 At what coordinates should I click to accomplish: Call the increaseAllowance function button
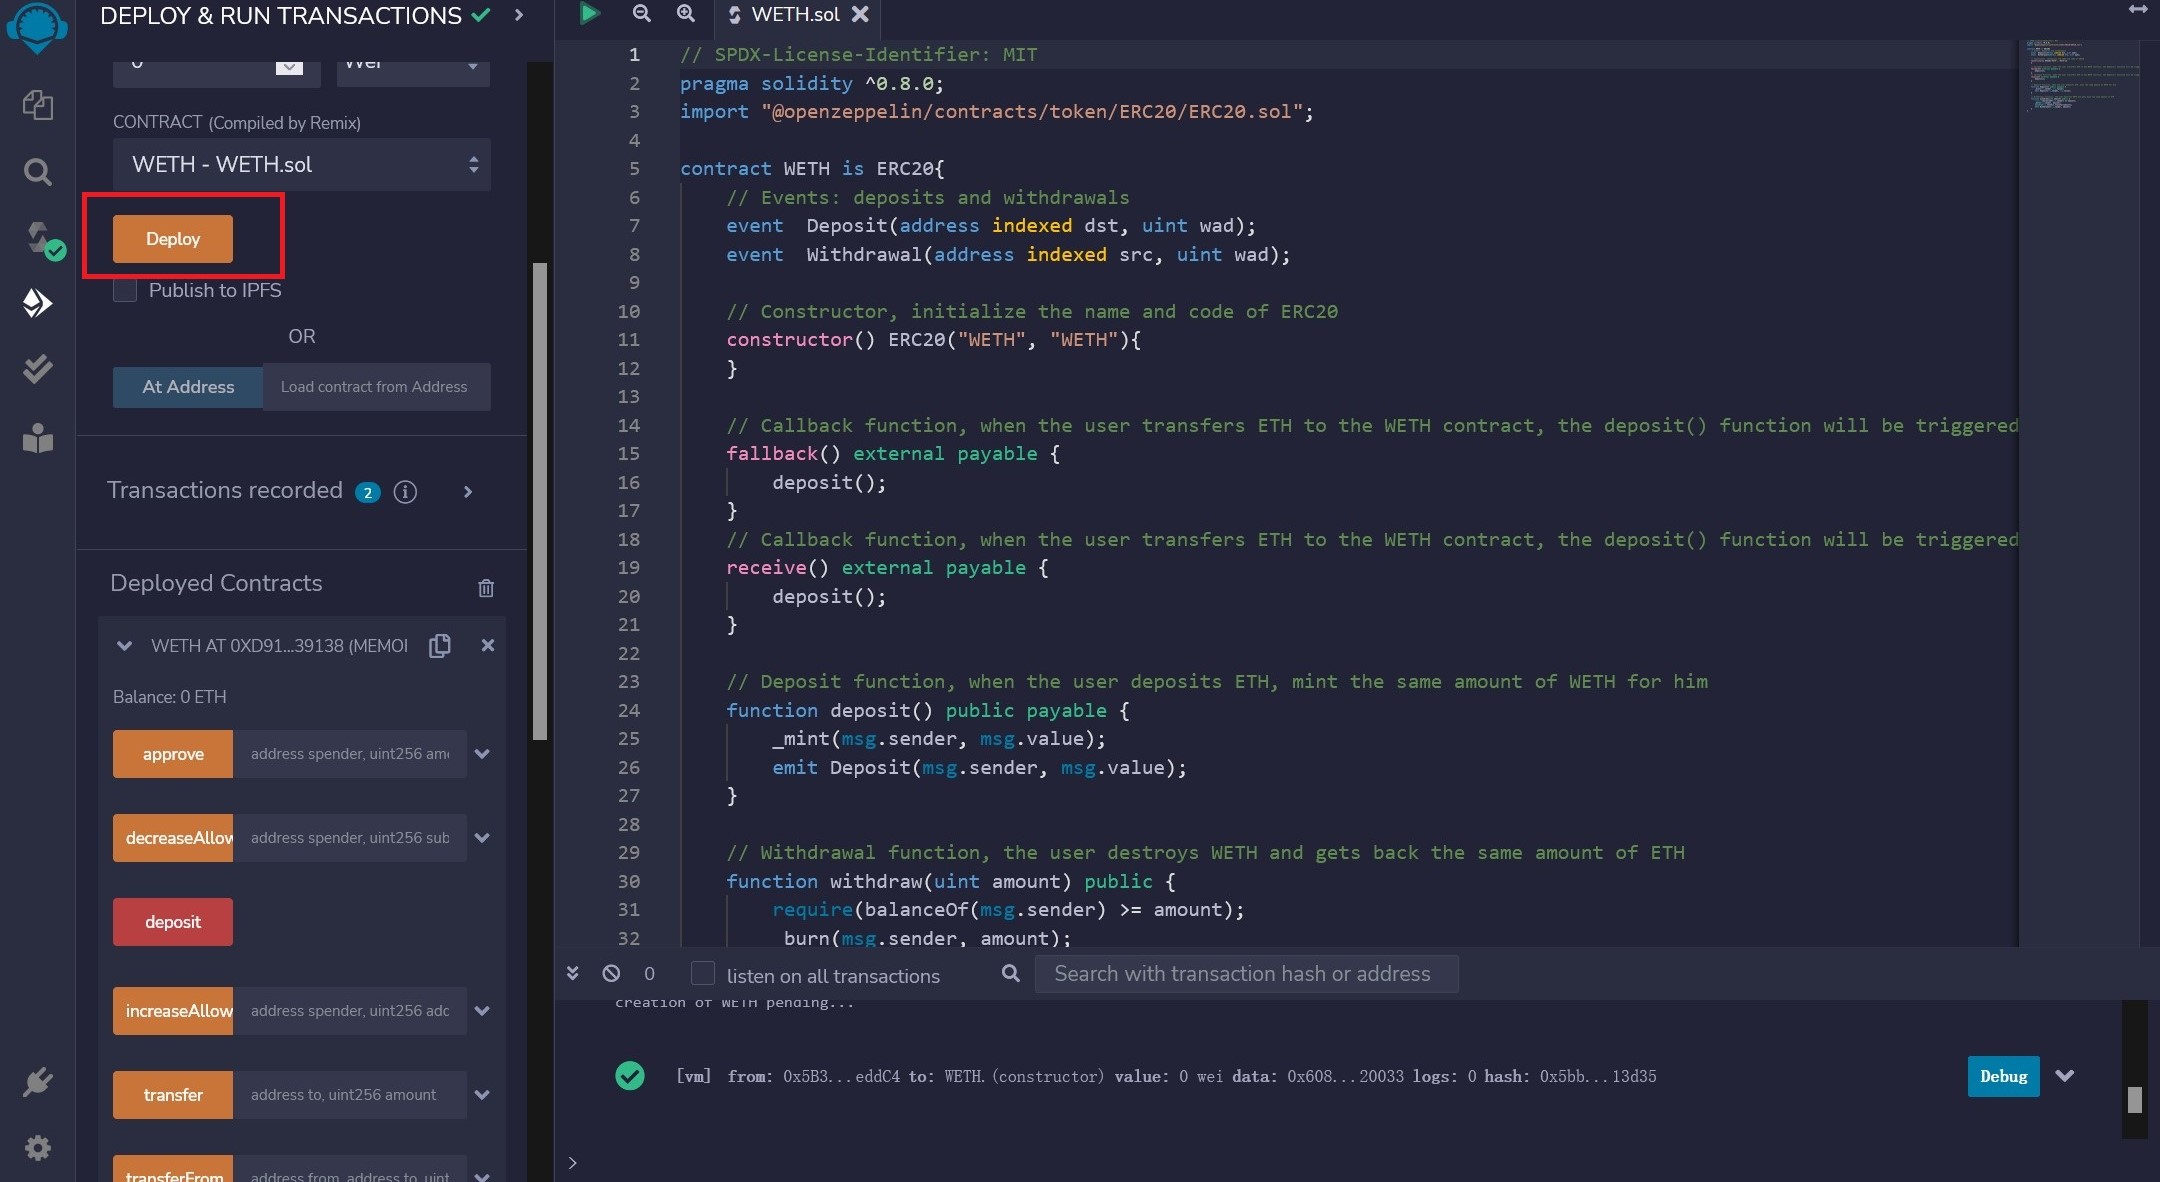tap(173, 1011)
